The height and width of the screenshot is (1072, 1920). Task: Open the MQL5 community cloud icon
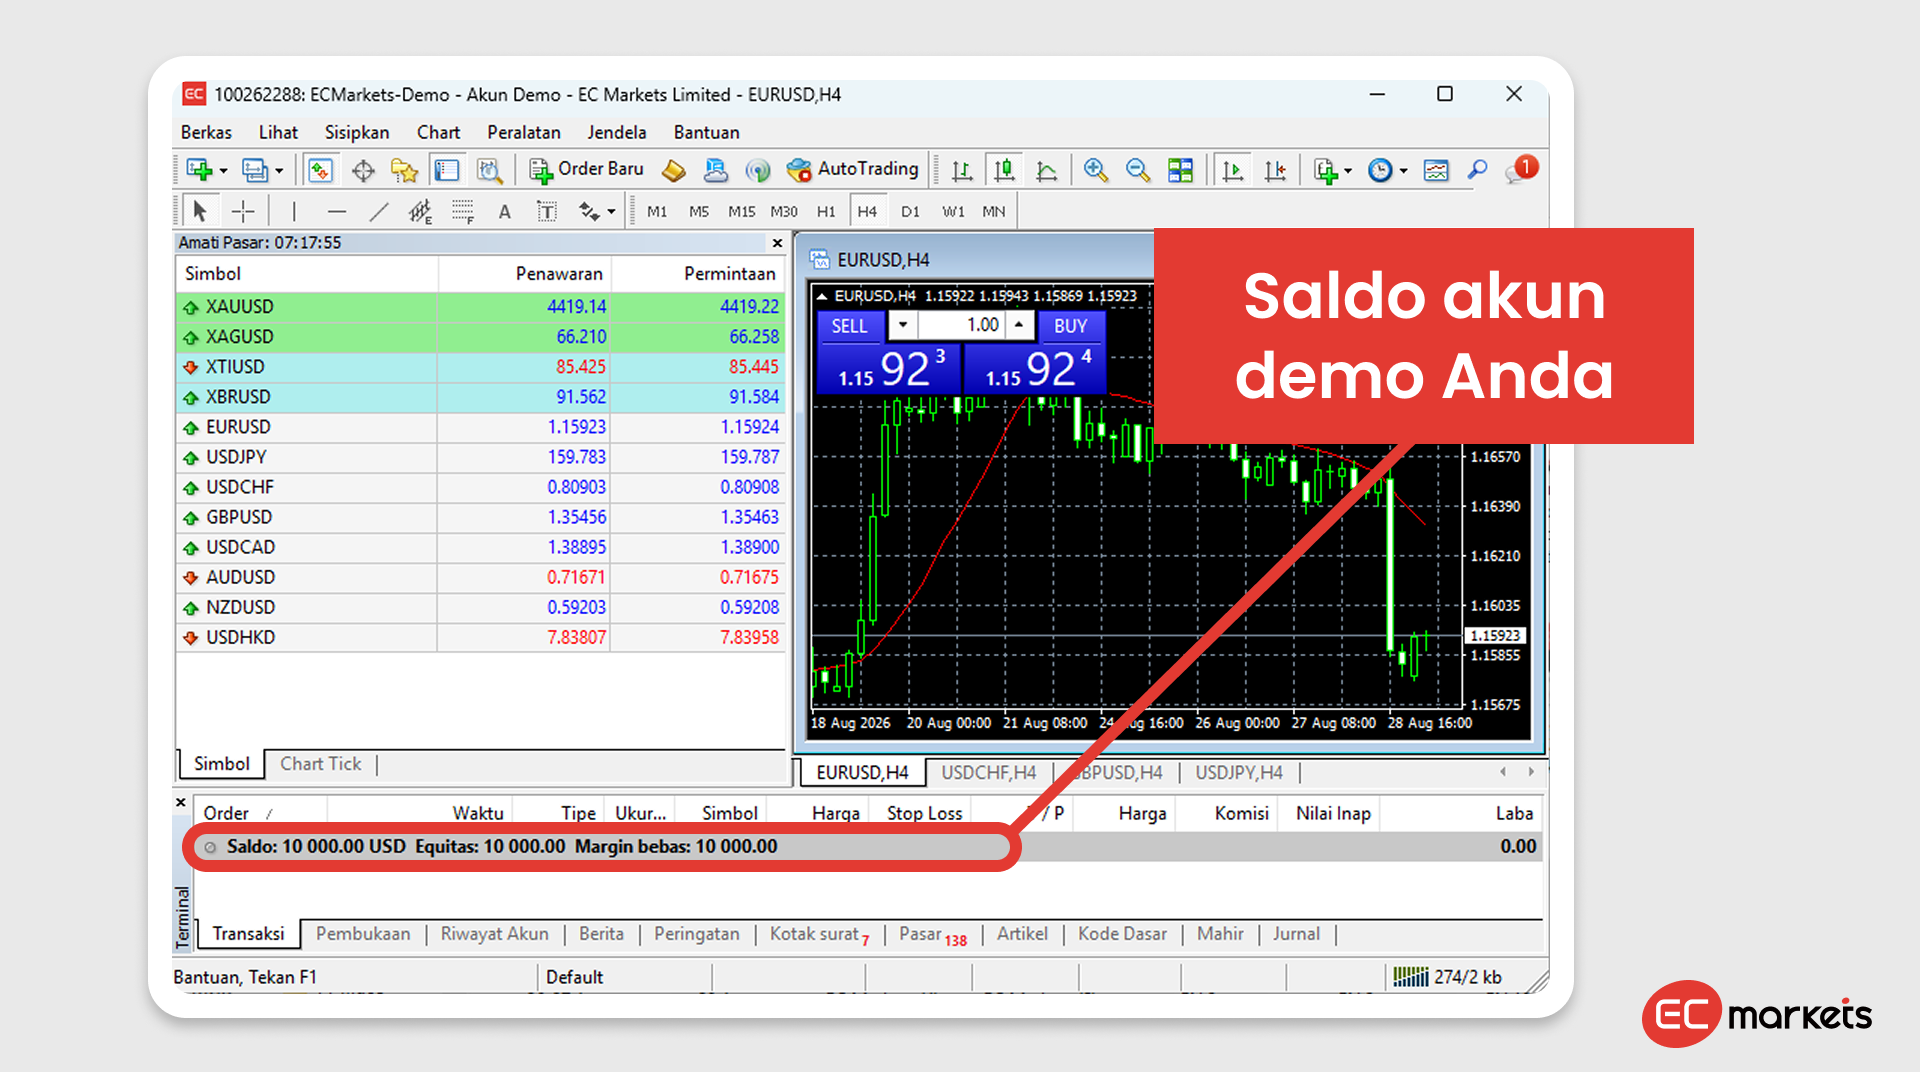click(716, 170)
